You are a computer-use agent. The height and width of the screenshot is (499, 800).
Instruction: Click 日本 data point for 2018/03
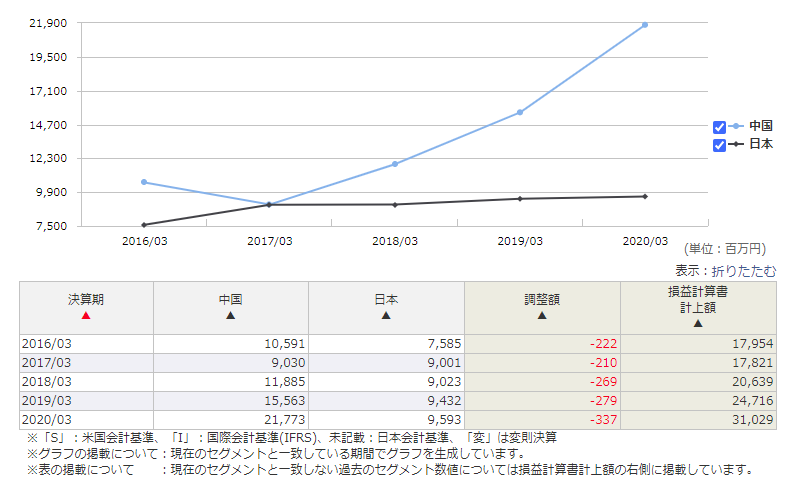click(x=395, y=205)
